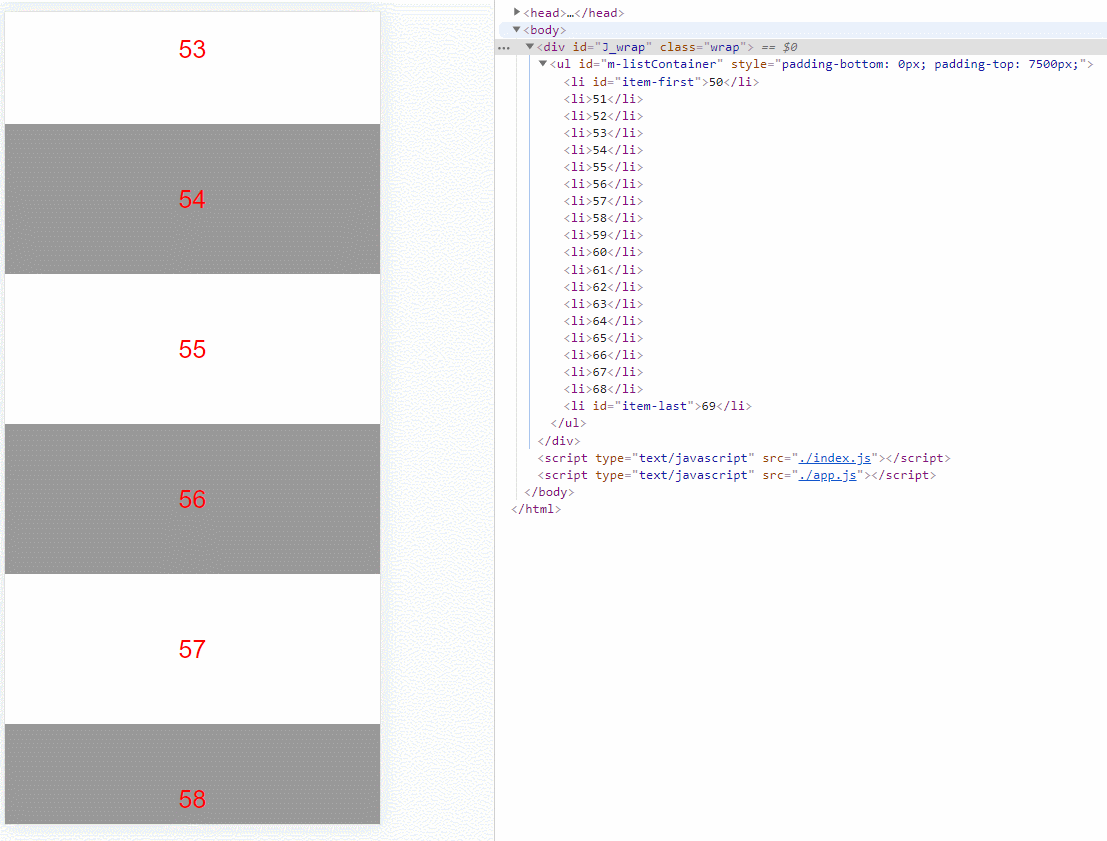Select the li 65 node
1107x841 pixels.
click(603, 338)
